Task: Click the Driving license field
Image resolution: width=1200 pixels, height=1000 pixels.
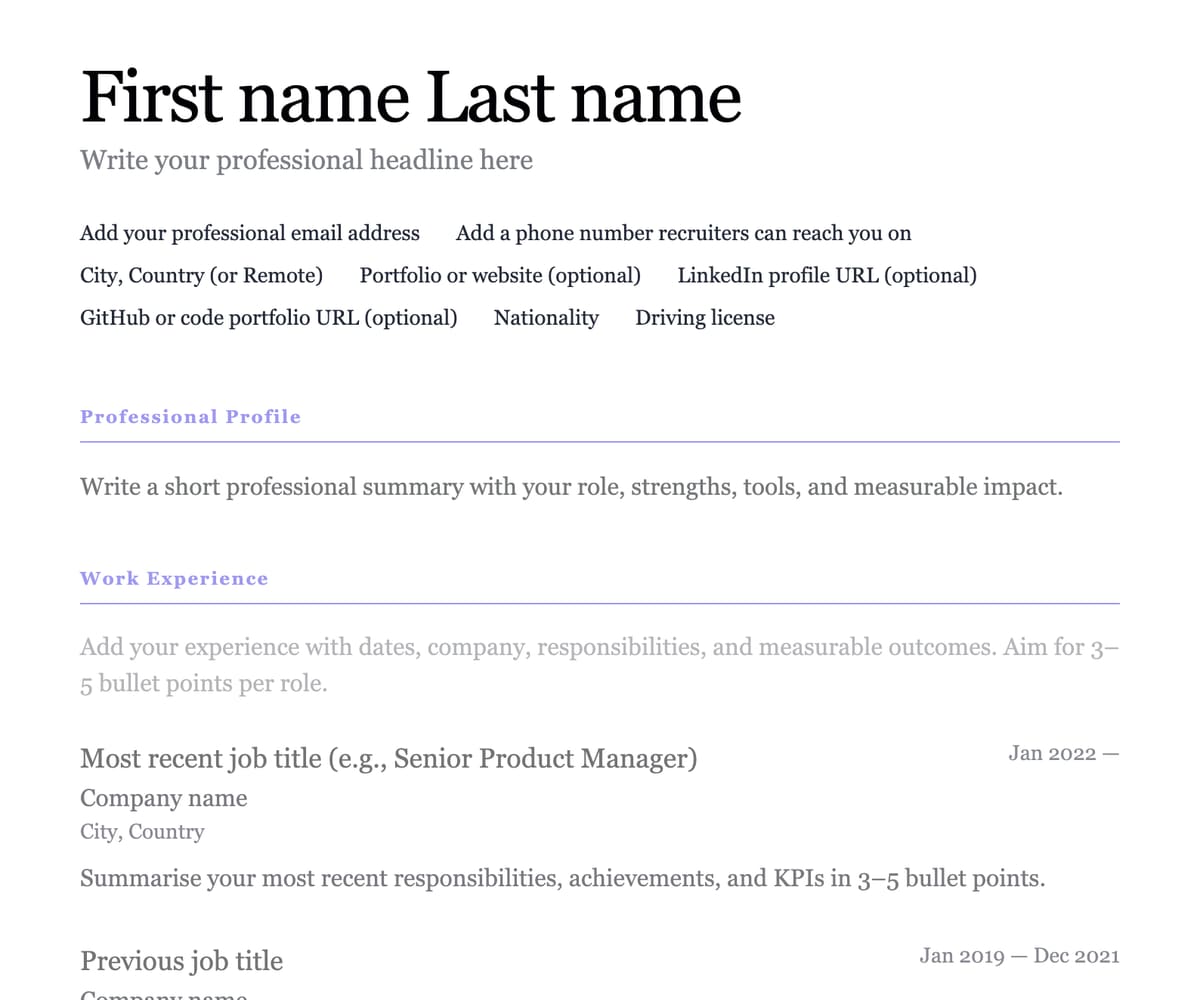Action: point(705,318)
